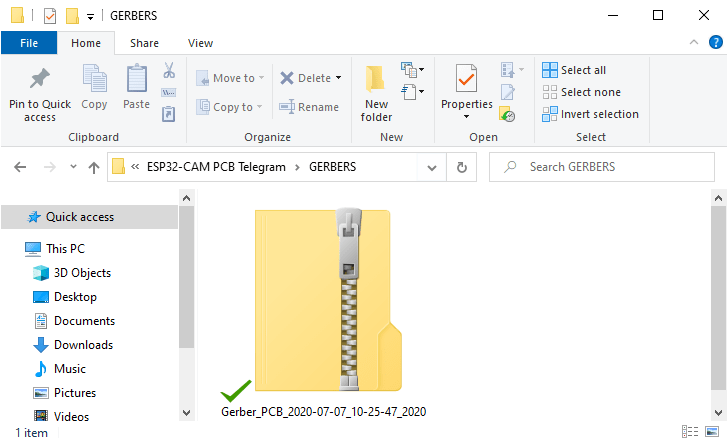Click the Back navigation arrow

click(x=20, y=167)
